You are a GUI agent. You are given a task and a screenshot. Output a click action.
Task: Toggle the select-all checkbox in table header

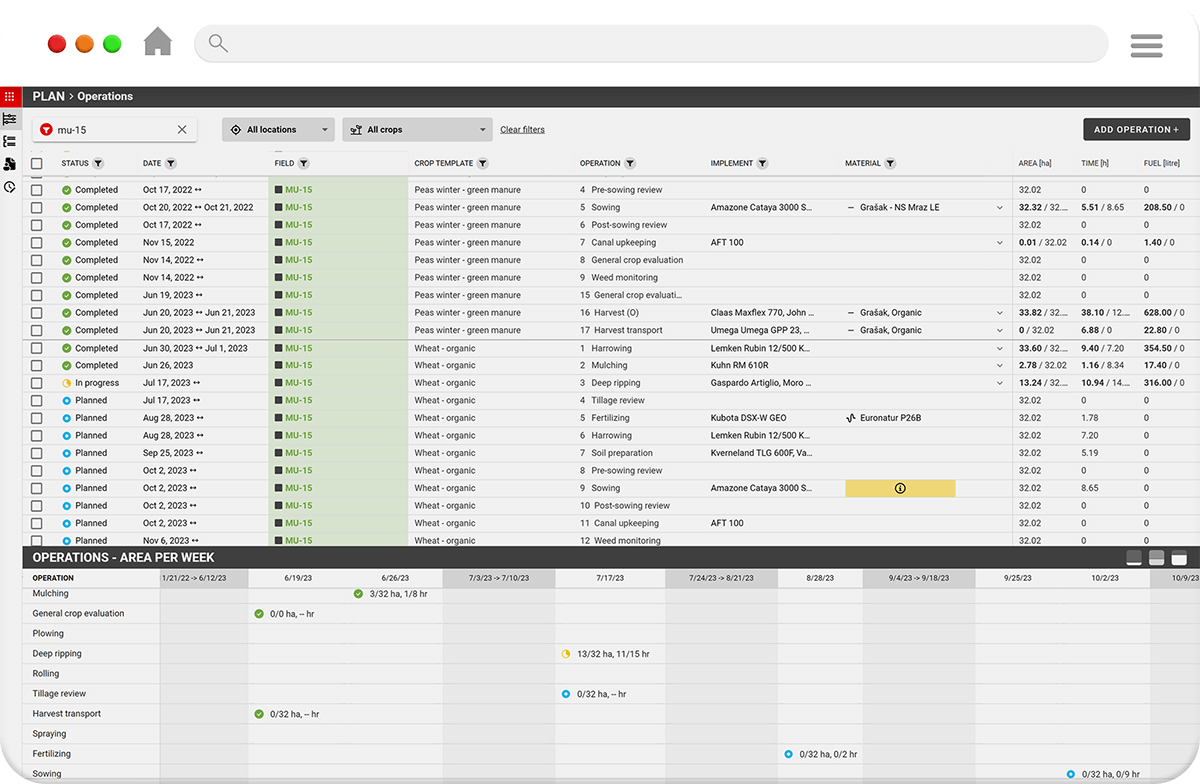pyautogui.click(x=37, y=163)
